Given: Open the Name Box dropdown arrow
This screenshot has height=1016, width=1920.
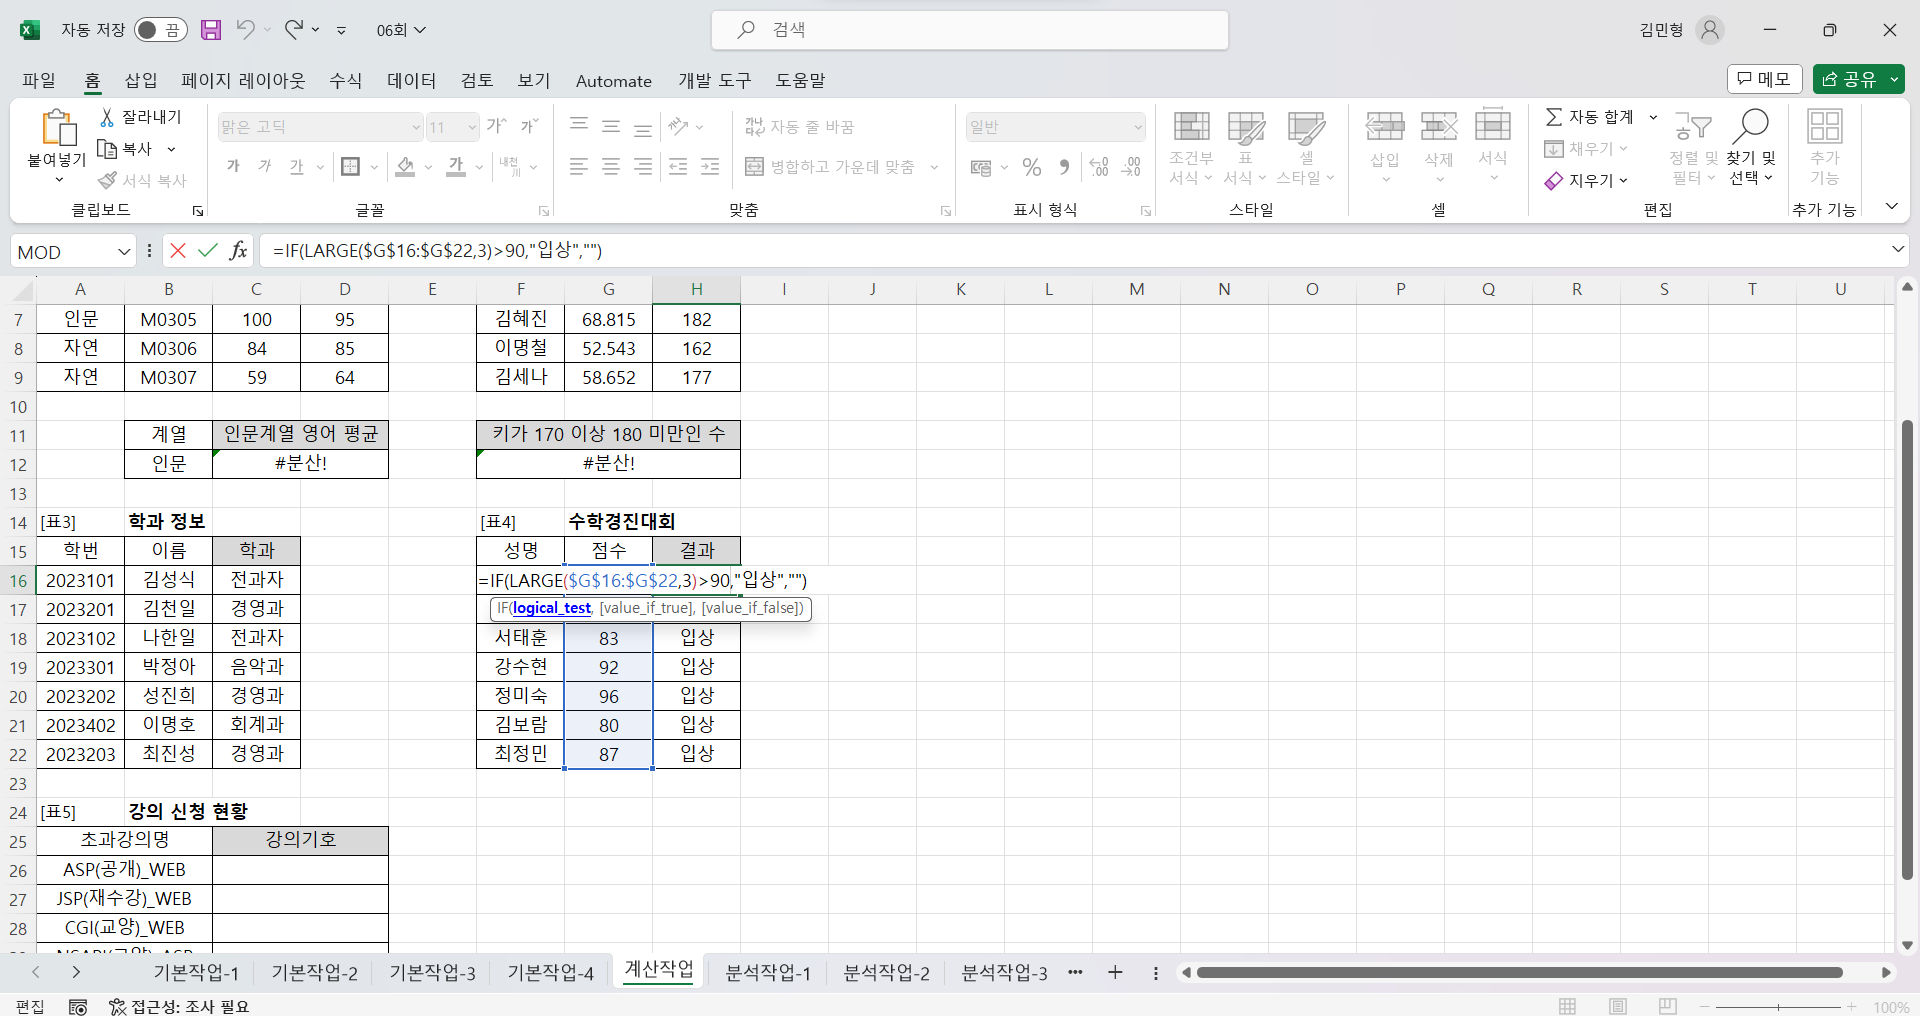Looking at the screenshot, I should (x=124, y=252).
